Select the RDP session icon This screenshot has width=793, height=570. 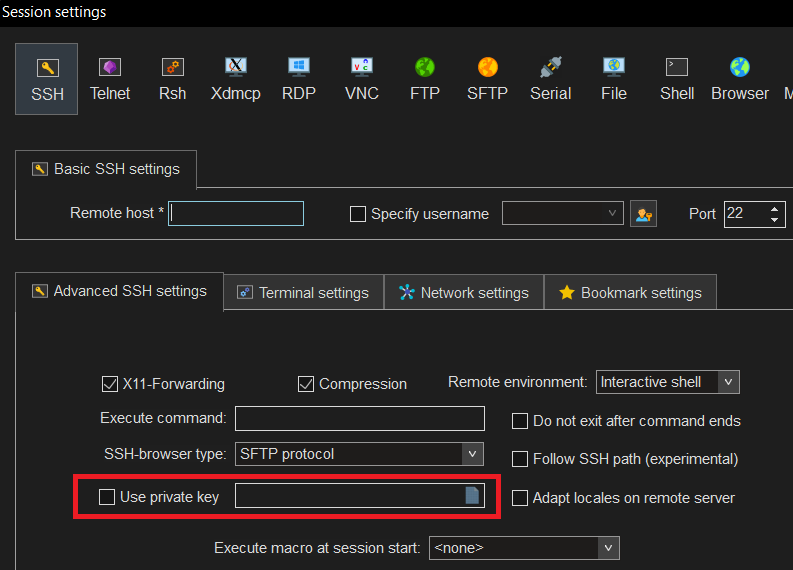point(298,78)
